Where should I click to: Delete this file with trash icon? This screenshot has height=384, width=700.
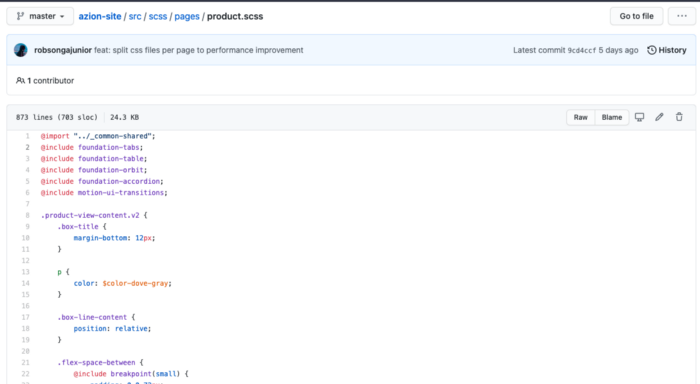(x=679, y=117)
